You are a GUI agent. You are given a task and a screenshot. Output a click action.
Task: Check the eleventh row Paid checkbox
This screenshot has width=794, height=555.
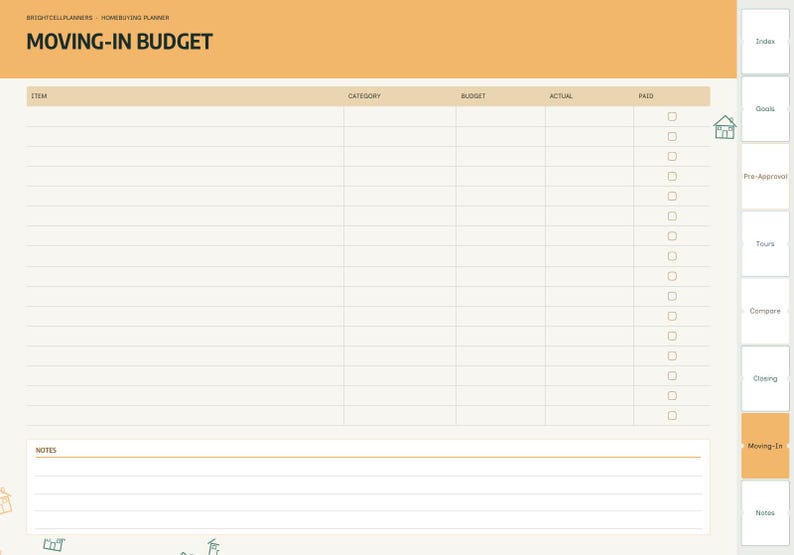point(672,316)
